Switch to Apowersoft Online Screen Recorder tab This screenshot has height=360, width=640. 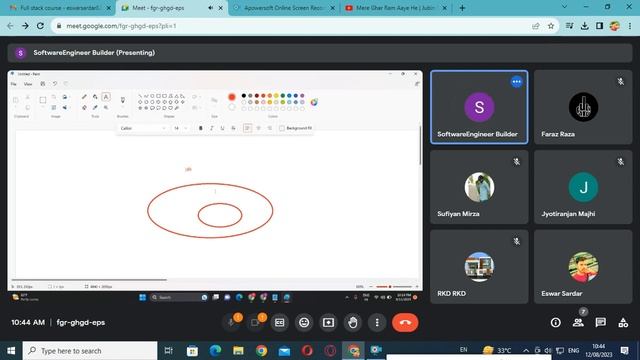pos(284,8)
